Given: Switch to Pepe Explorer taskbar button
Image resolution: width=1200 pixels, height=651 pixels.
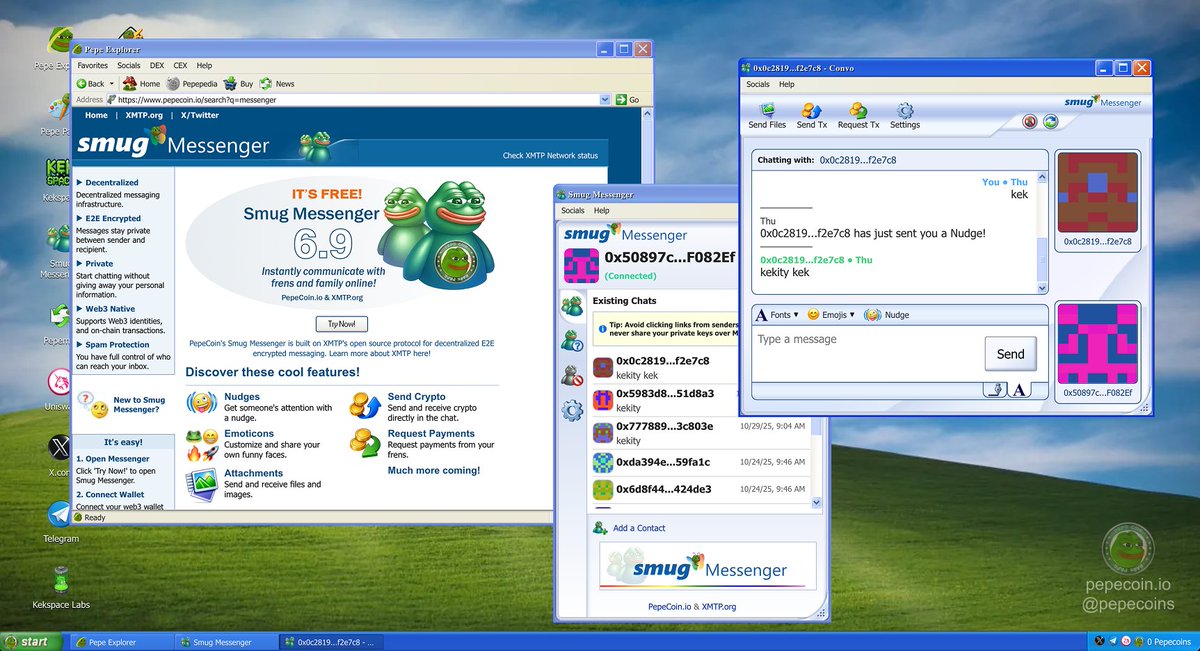Looking at the screenshot, I should tap(120, 642).
